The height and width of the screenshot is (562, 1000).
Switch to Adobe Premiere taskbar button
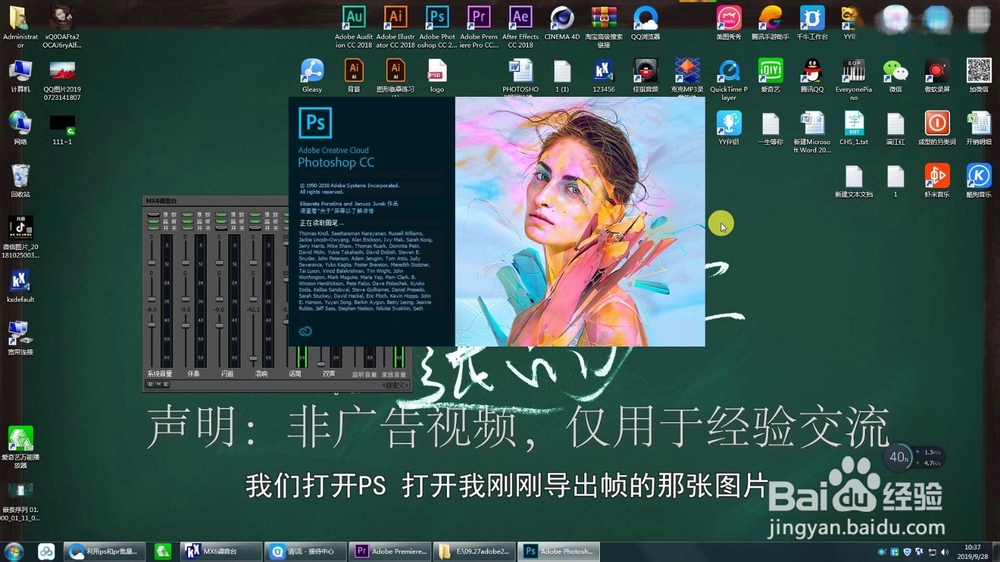390,551
